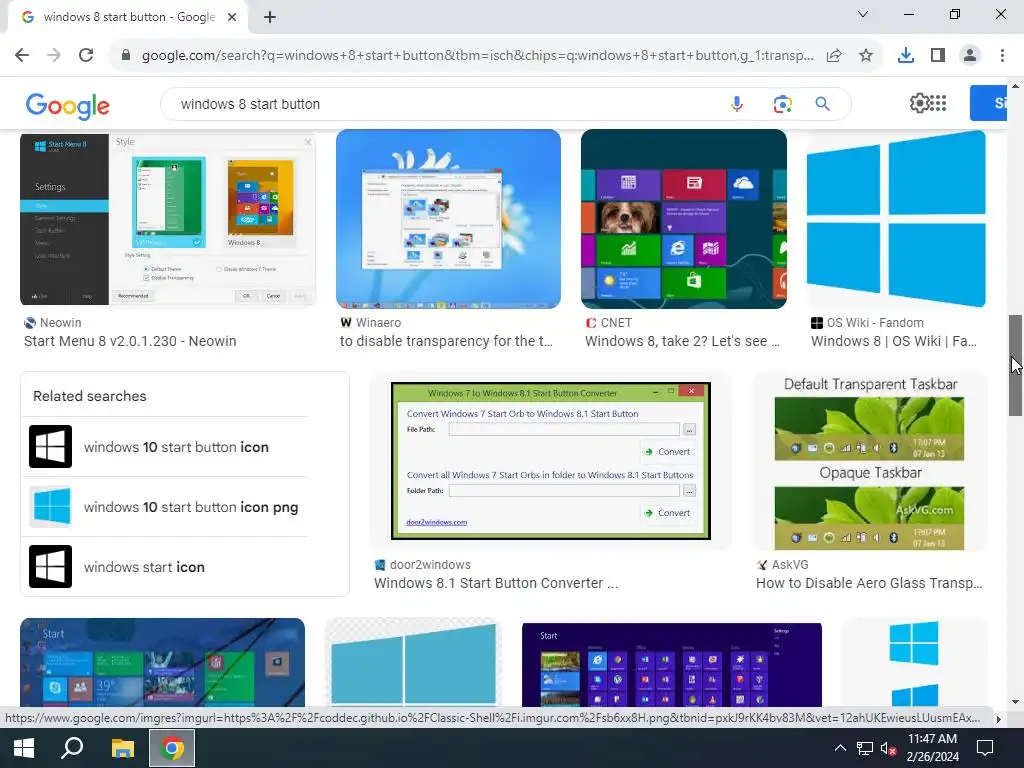Click the AskVG source name
Screen dimensions: 1024x768
click(790, 565)
